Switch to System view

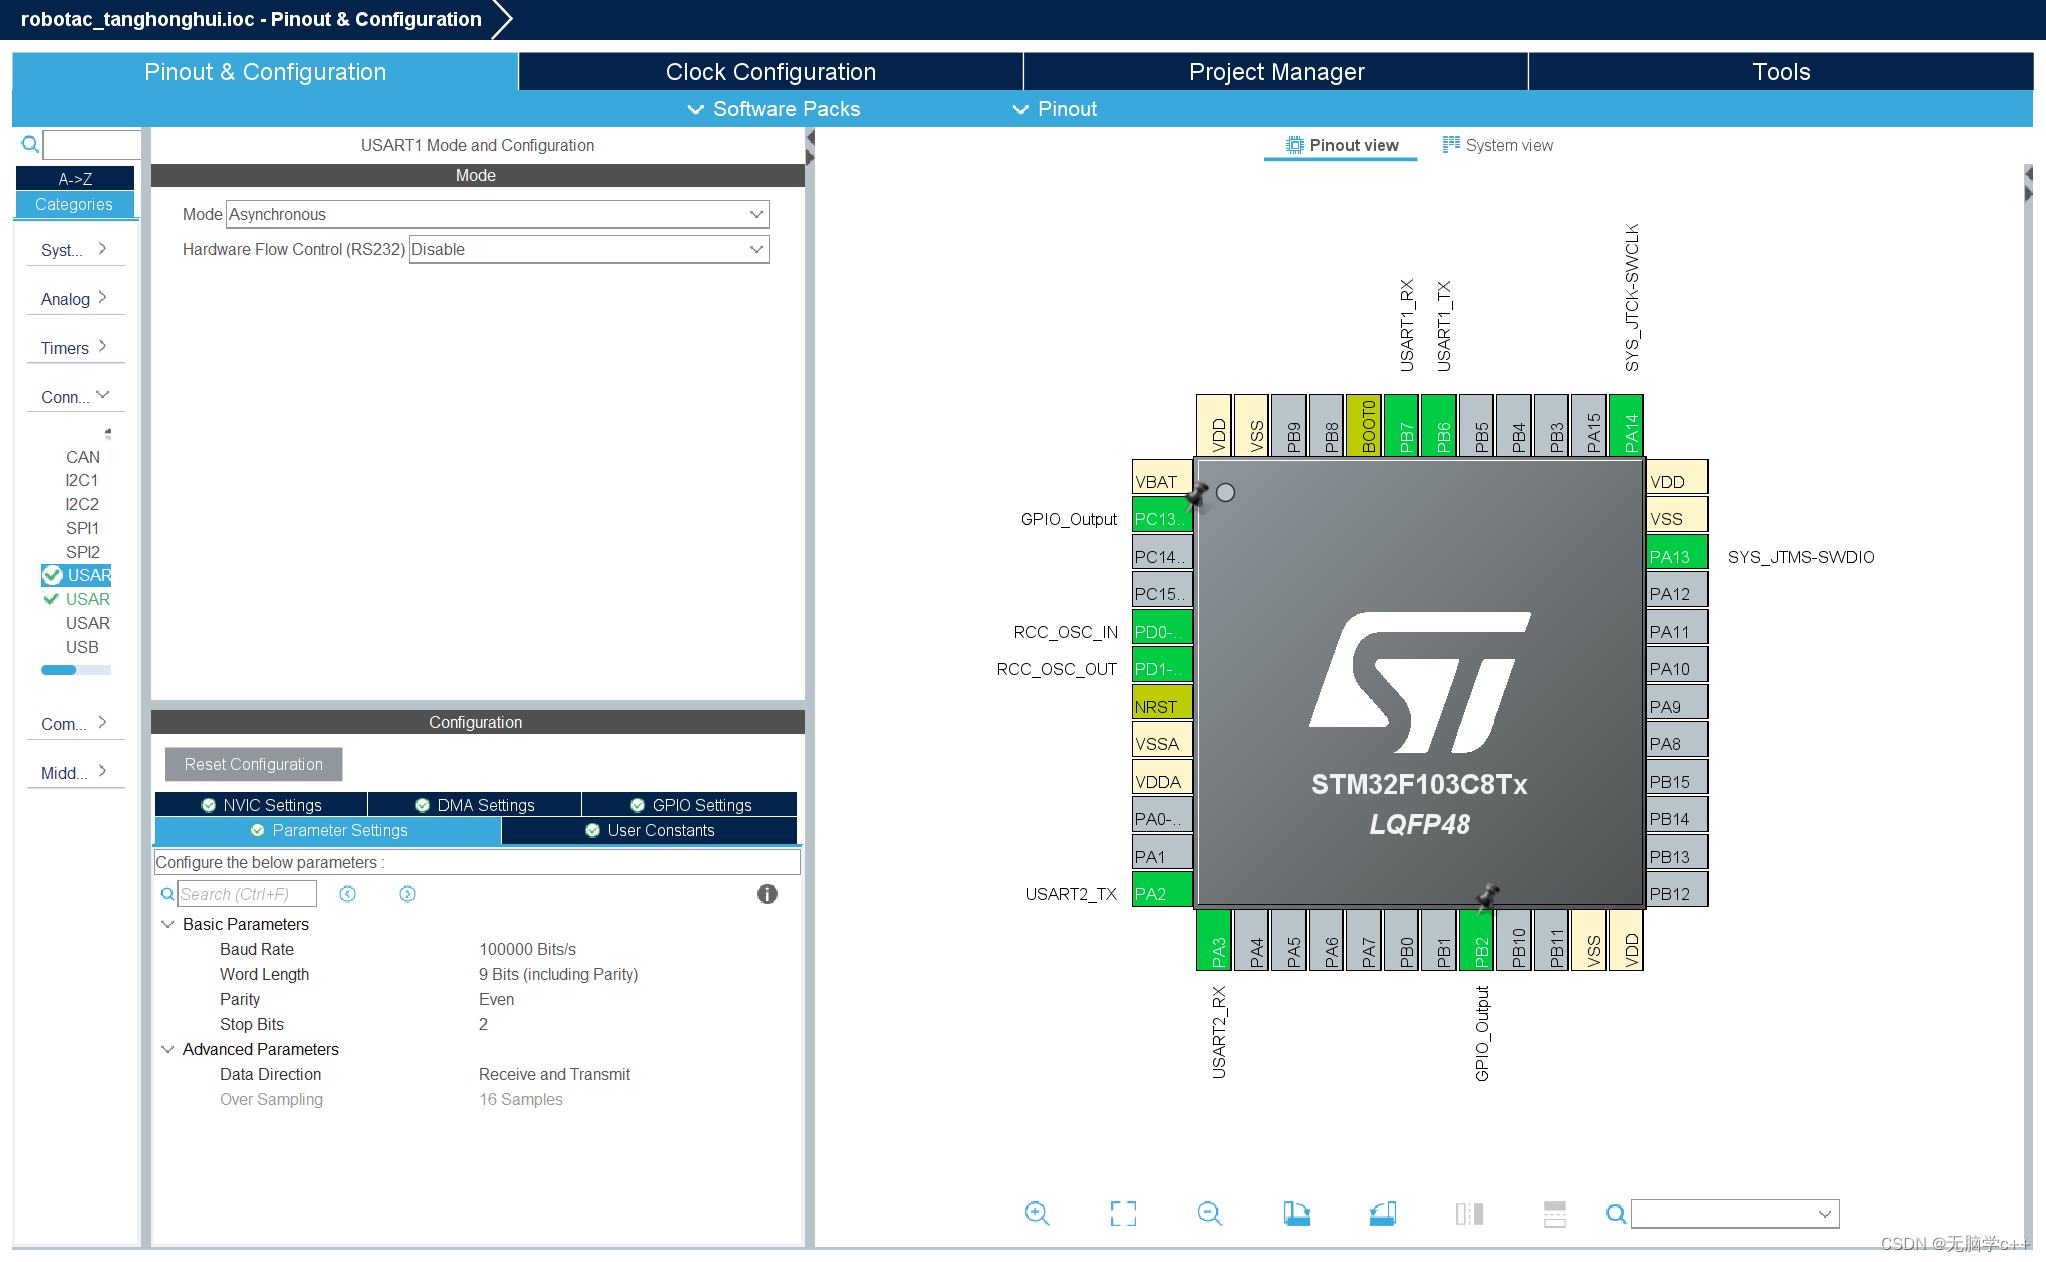[x=1497, y=145]
